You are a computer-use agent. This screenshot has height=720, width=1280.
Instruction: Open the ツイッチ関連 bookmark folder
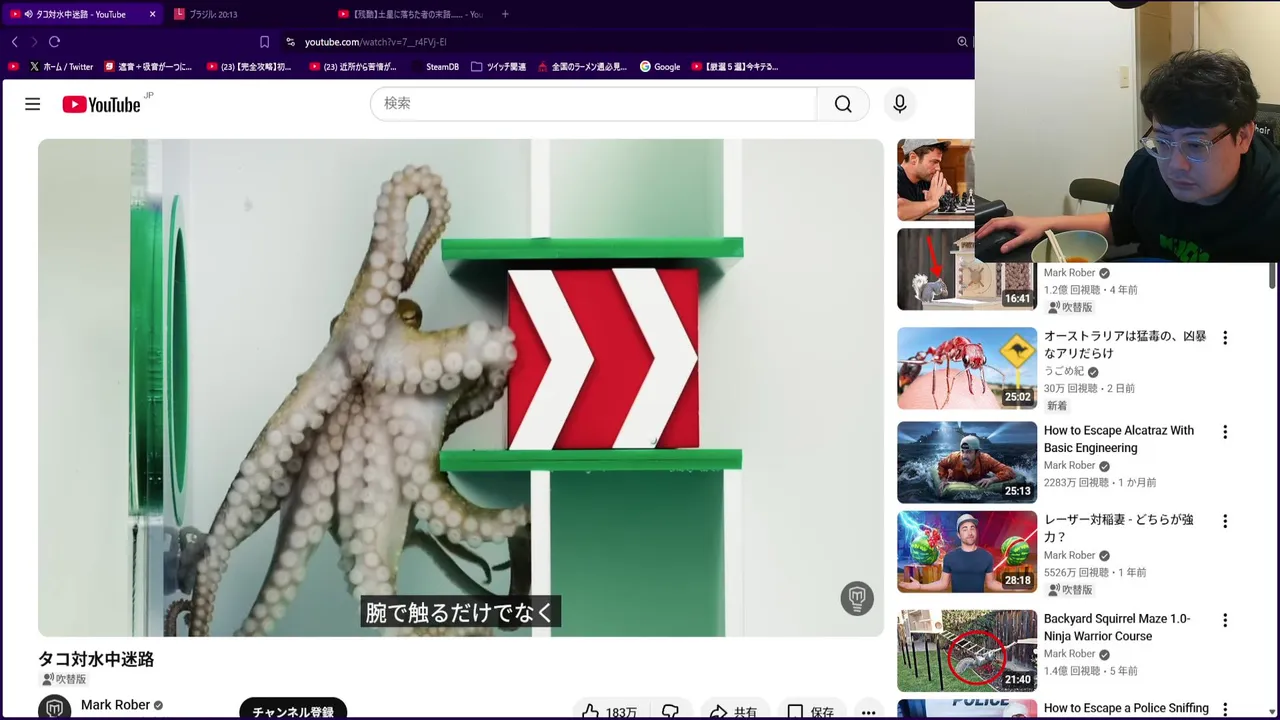[498, 67]
